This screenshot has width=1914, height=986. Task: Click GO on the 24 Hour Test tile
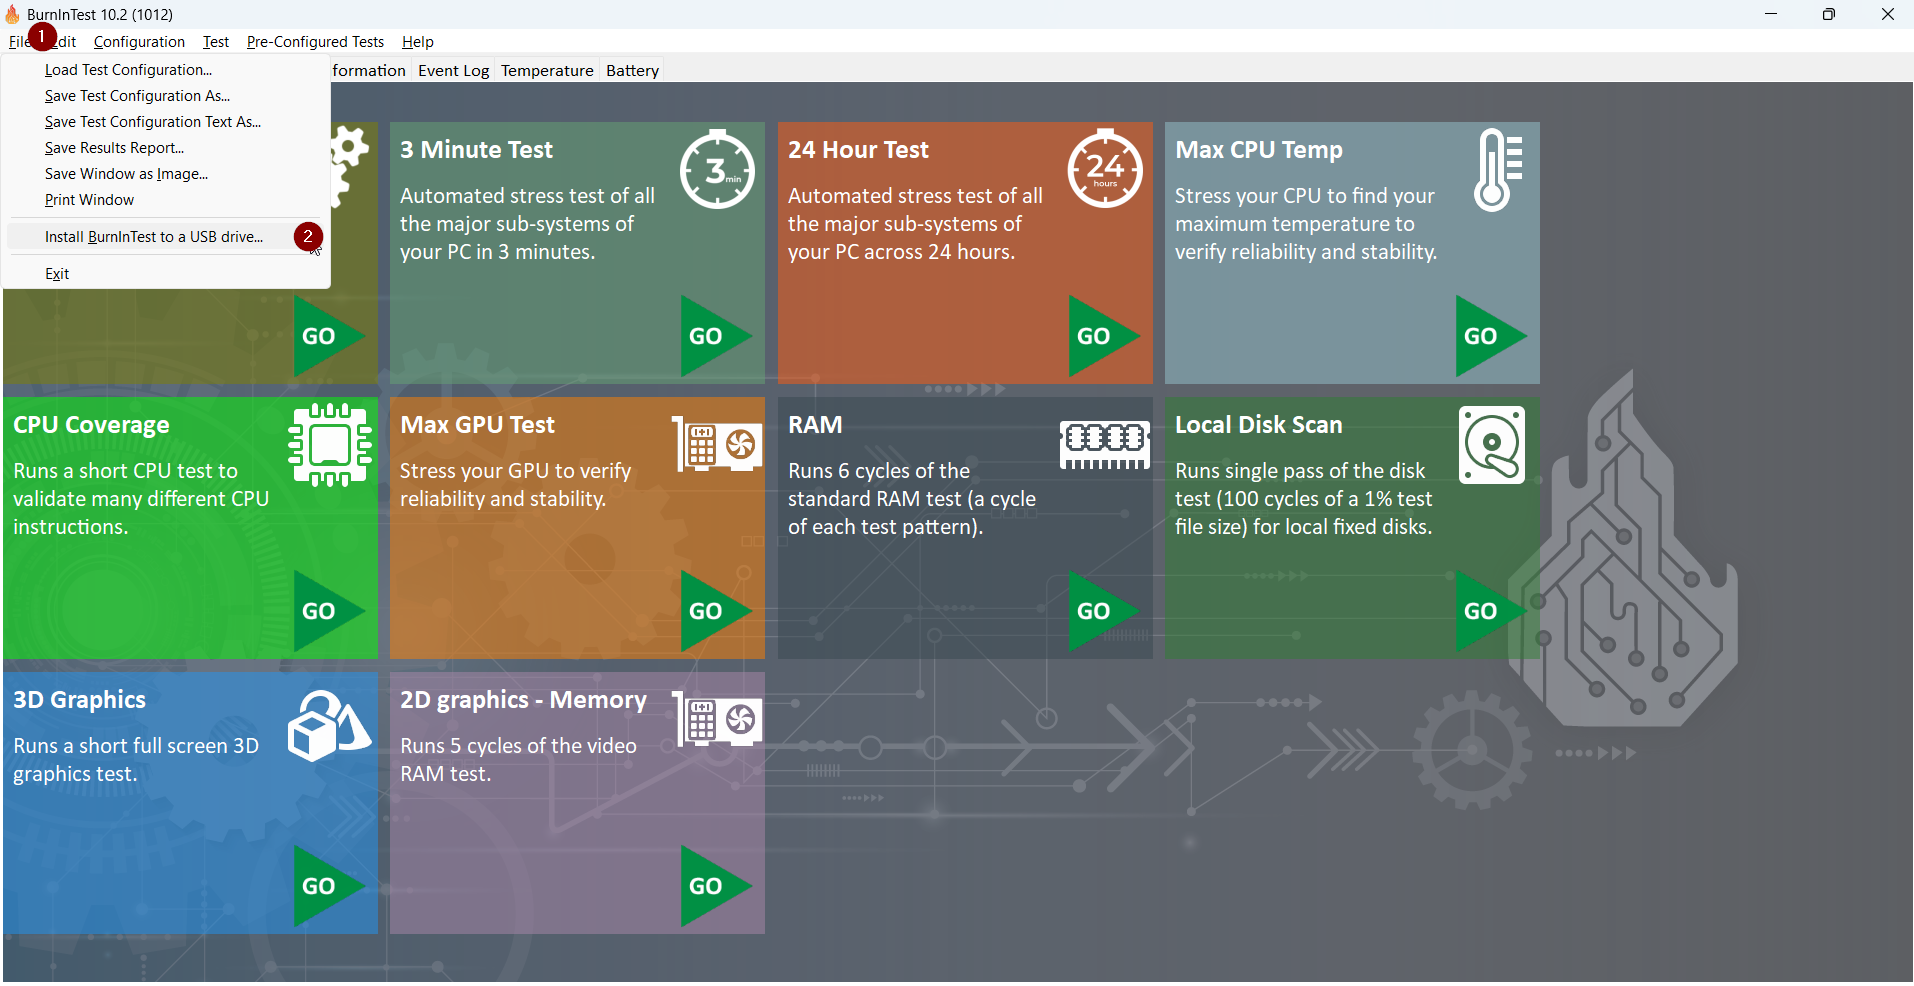click(x=1103, y=336)
